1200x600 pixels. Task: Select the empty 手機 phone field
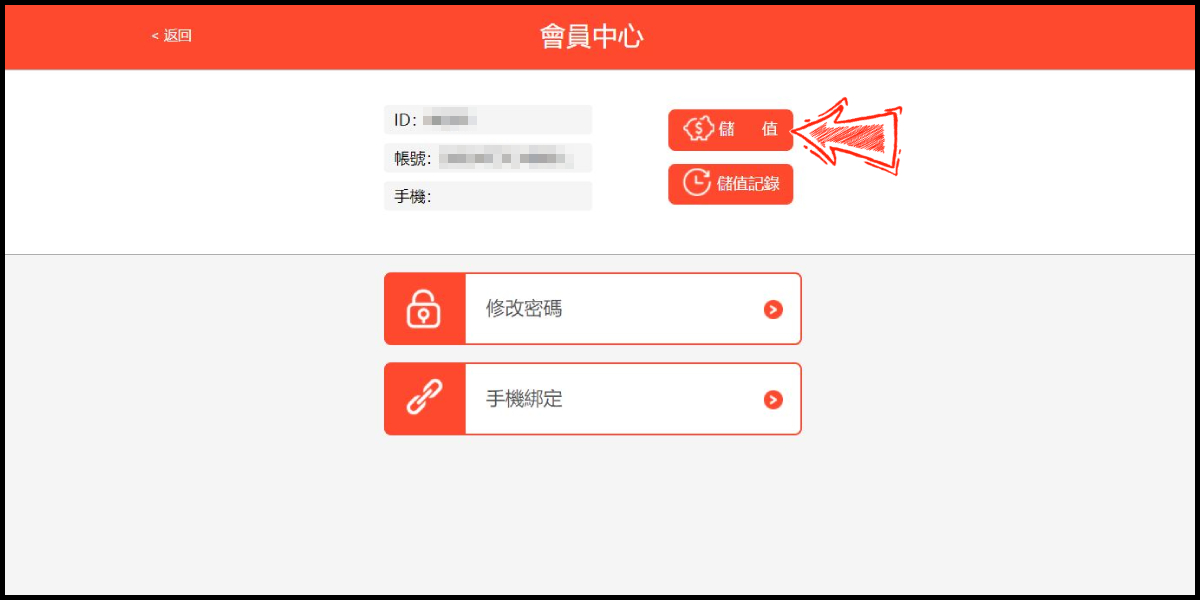pos(488,196)
